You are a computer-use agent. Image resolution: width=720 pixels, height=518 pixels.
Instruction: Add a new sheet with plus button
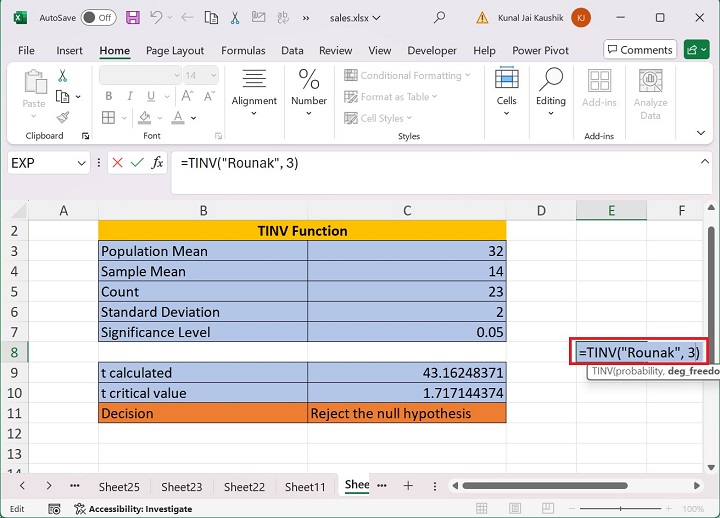(x=408, y=485)
